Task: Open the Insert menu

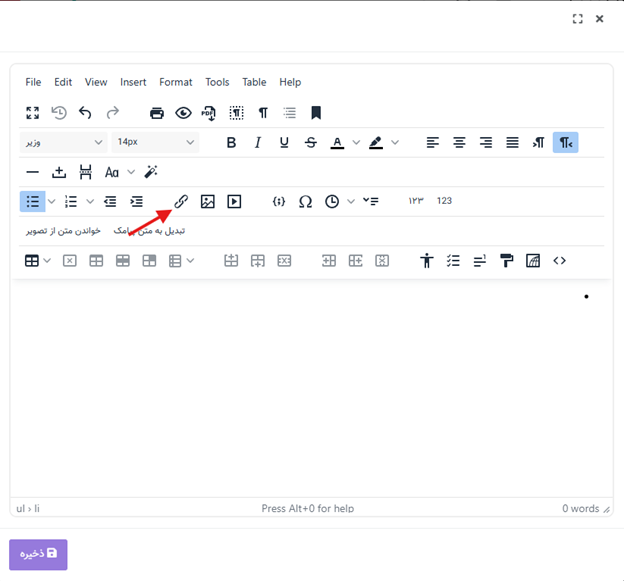Action: click(133, 82)
